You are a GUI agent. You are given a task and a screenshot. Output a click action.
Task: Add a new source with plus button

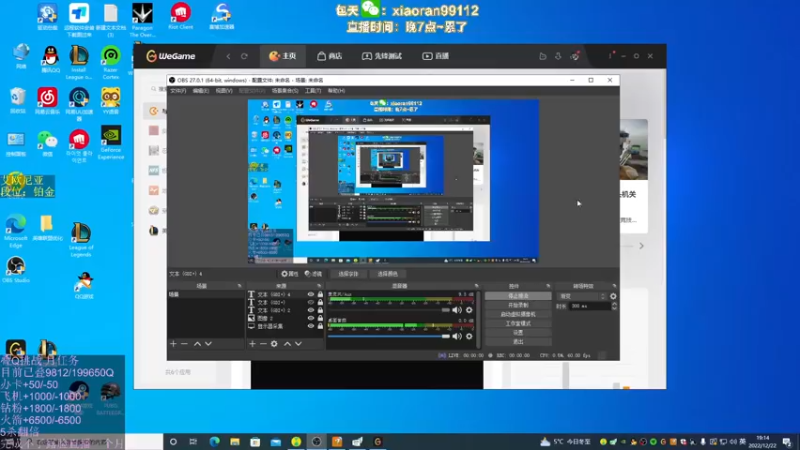(x=252, y=344)
